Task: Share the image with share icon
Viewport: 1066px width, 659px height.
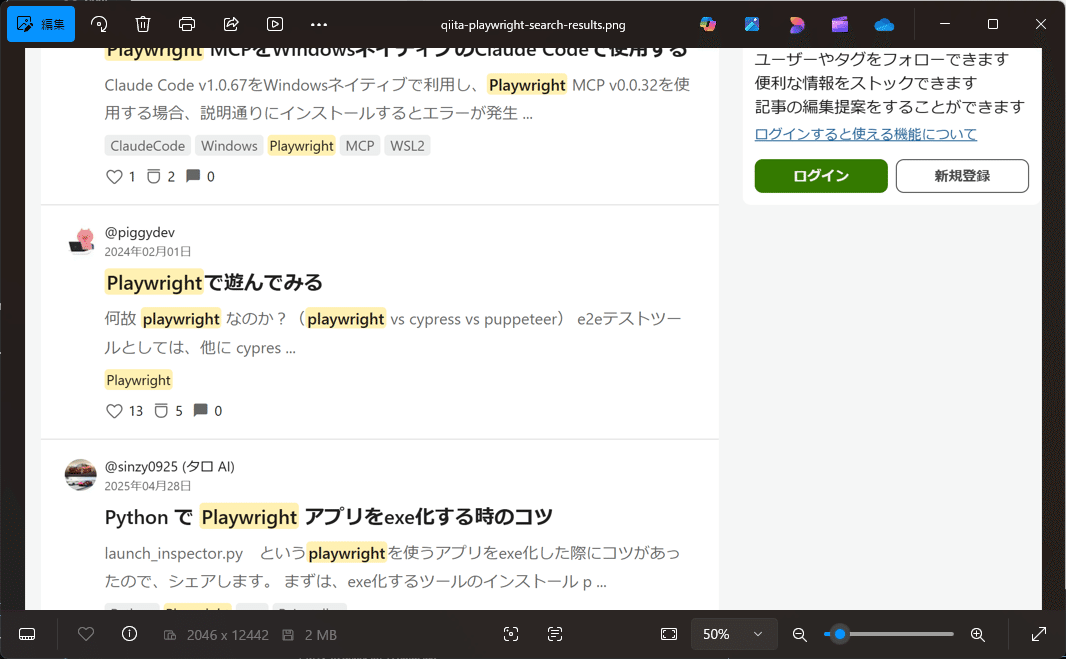Action: tap(231, 24)
